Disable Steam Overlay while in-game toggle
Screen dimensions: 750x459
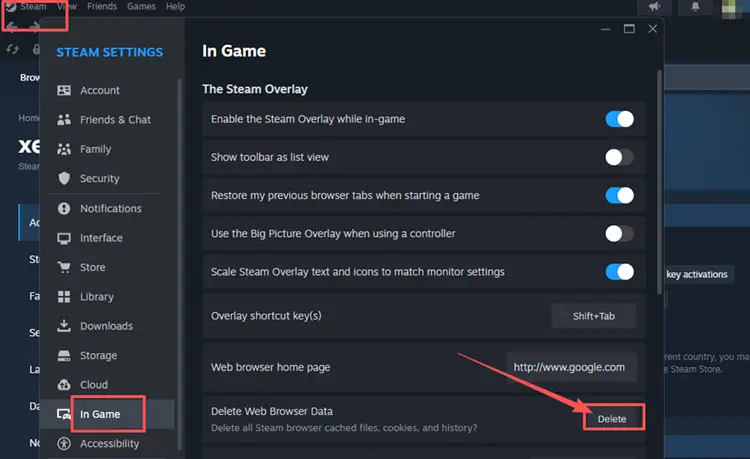point(619,119)
